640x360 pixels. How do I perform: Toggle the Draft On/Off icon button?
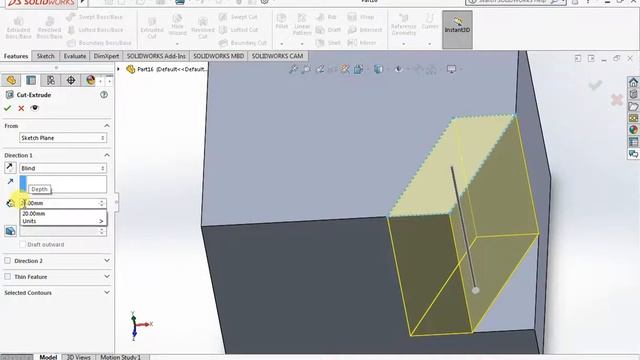pos(10,231)
